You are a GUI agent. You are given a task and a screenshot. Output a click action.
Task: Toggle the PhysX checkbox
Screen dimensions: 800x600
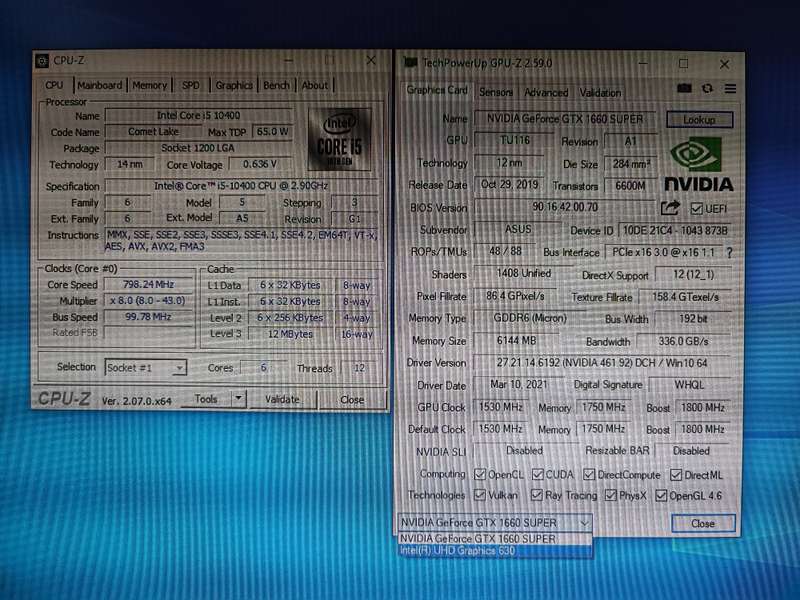[x=610, y=495]
